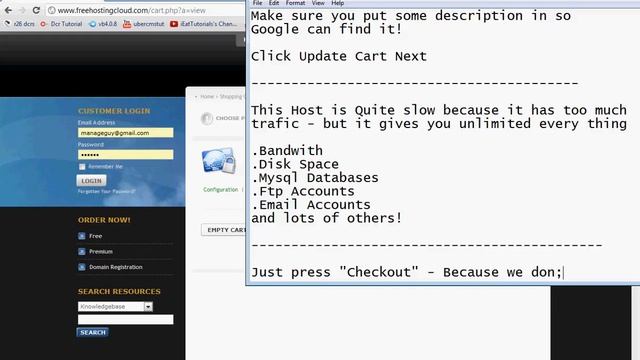Open Notepad Help menu

click(x=337, y=3)
